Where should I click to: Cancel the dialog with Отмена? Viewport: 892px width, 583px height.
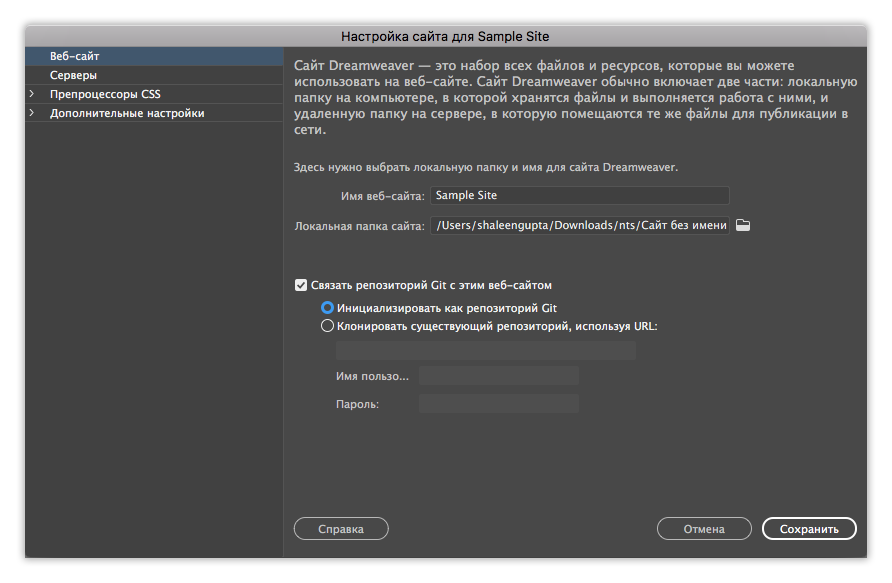pos(704,529)
